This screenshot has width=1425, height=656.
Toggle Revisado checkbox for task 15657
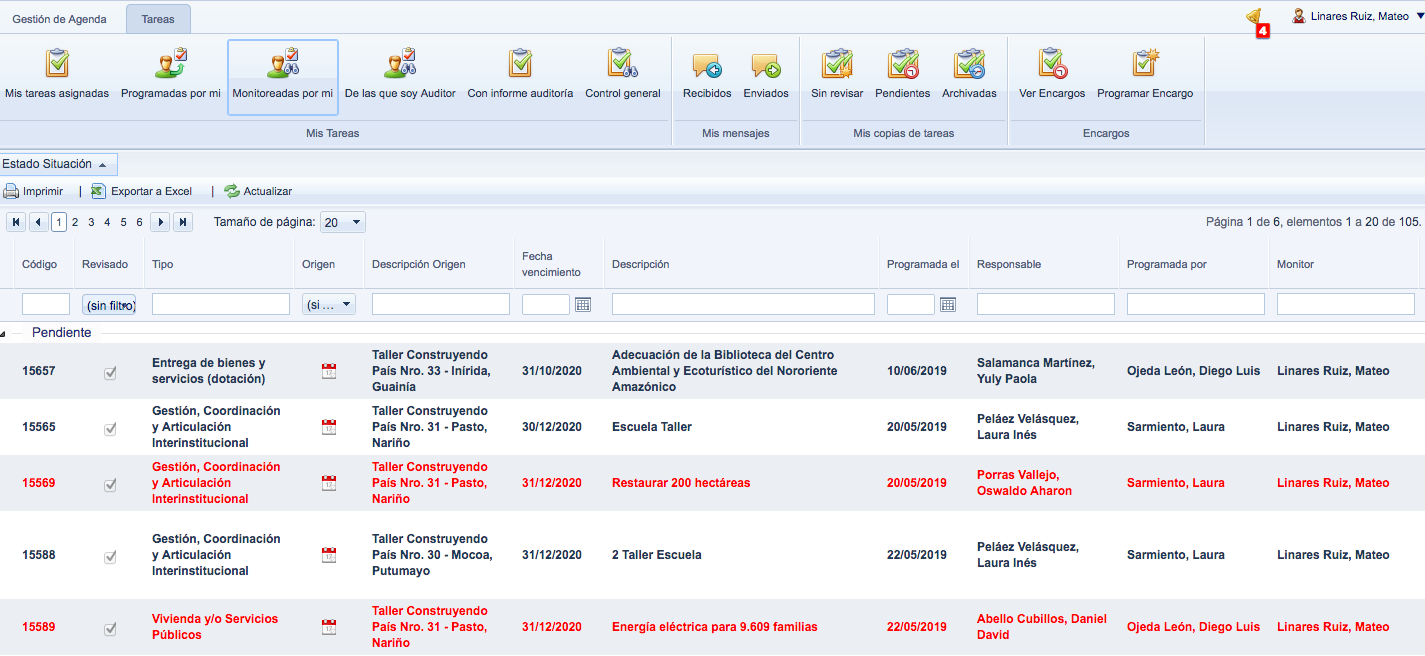(110, 372)
